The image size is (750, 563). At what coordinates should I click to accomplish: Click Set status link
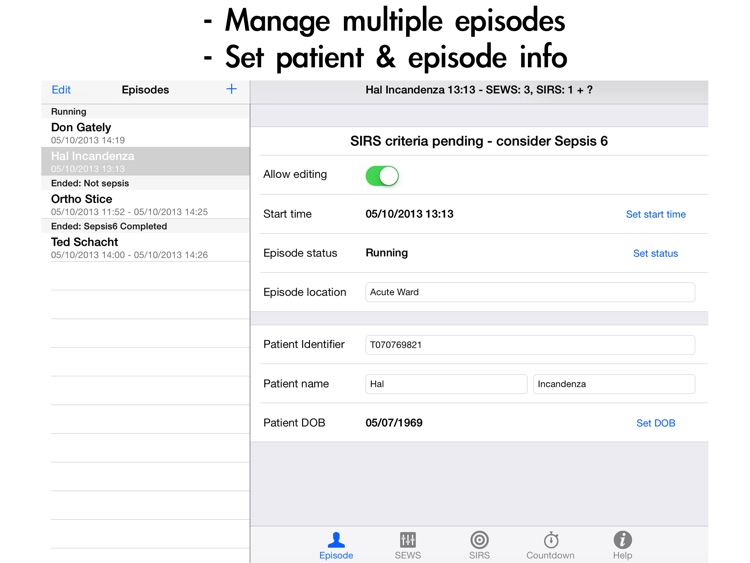click(655, 253)
